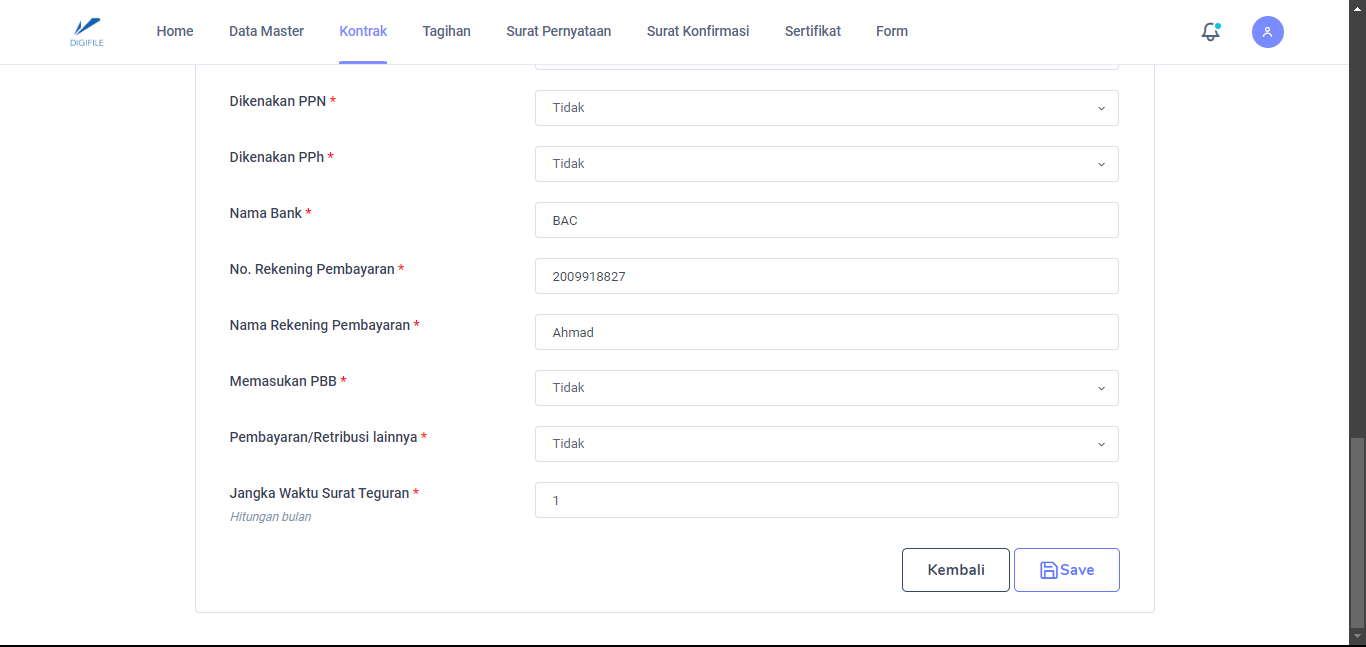
Task: Open the Dikenakan PPh dropdown
Action: (826, 164)
